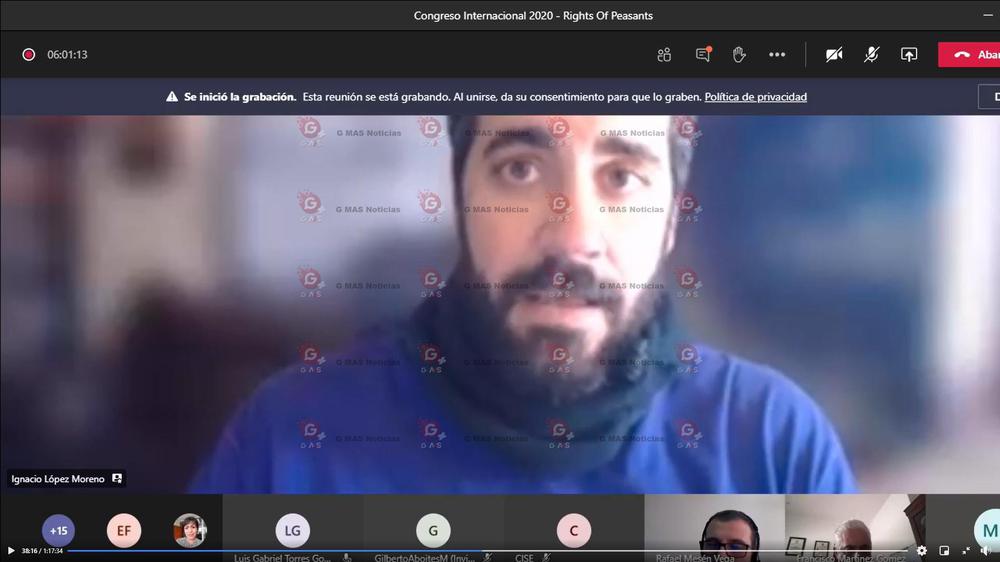Image resolution: width=1000 pixels, height=562 pixels.
Task: Click the Ignacio López Moreno name label
Action: coord(57,479)
